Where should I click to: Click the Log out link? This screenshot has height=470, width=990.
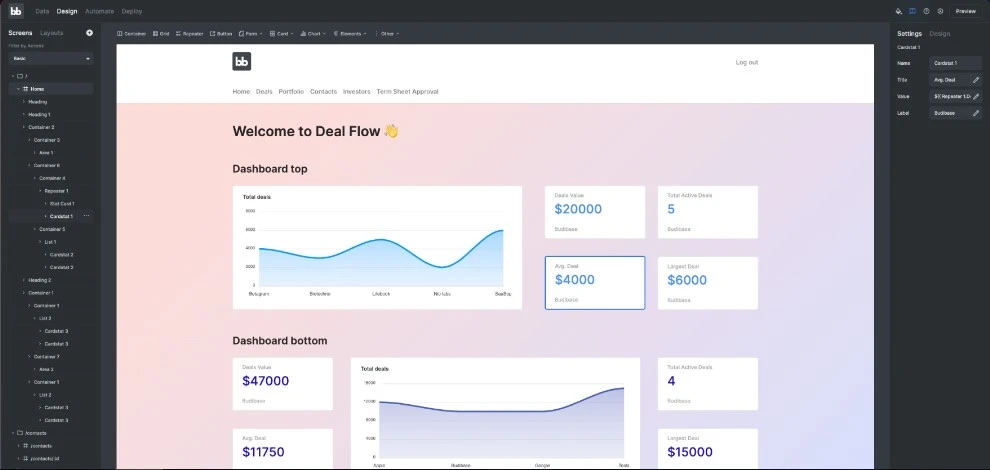coord(746,62)
